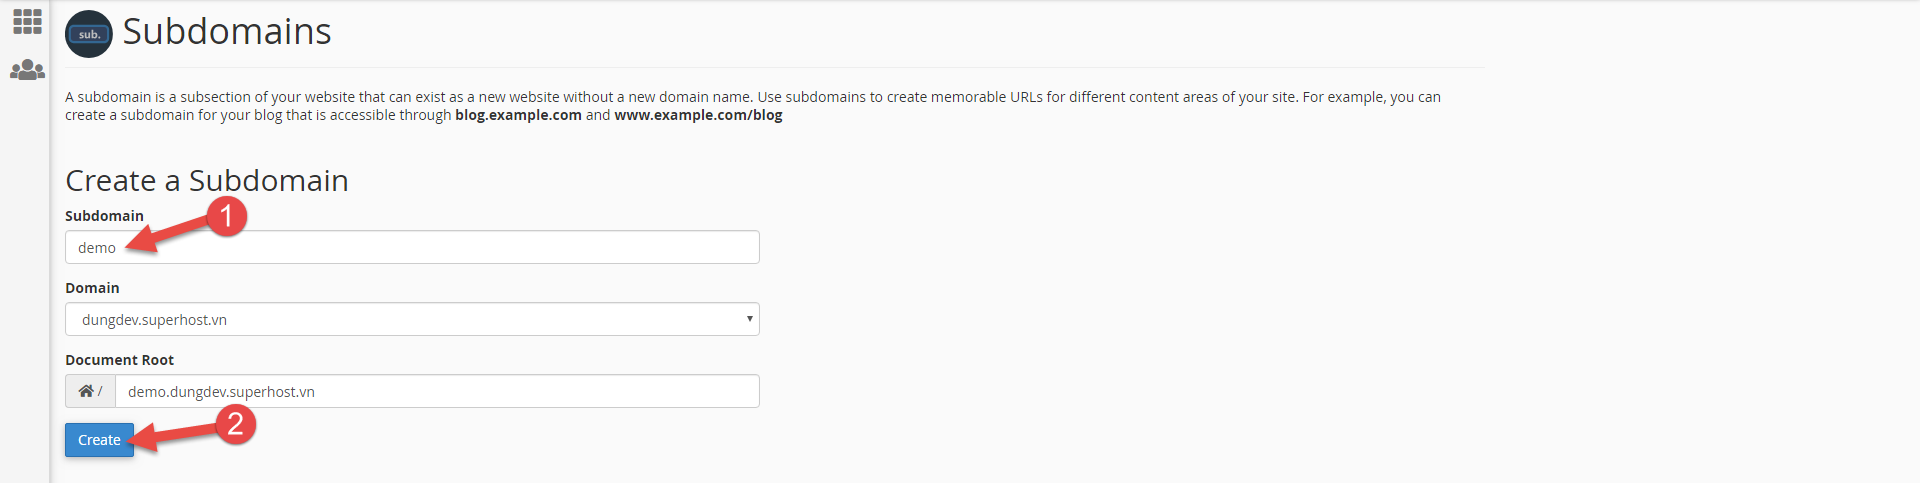Click the small arrow on Domain select
The height and width of the screenshot is (483, 1920).
click(749, 319)
